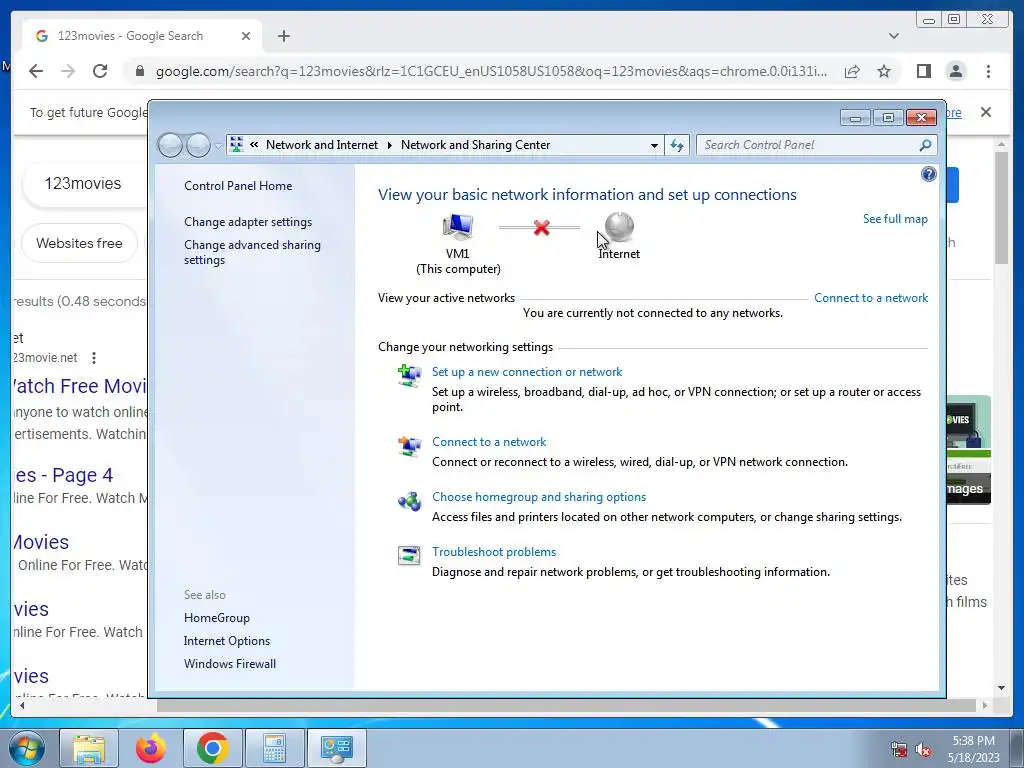The width and height of the screenshot is (1024, 768).
Task: Click Network and Sharing Center breadcrumb
Action: pos(475,145)
